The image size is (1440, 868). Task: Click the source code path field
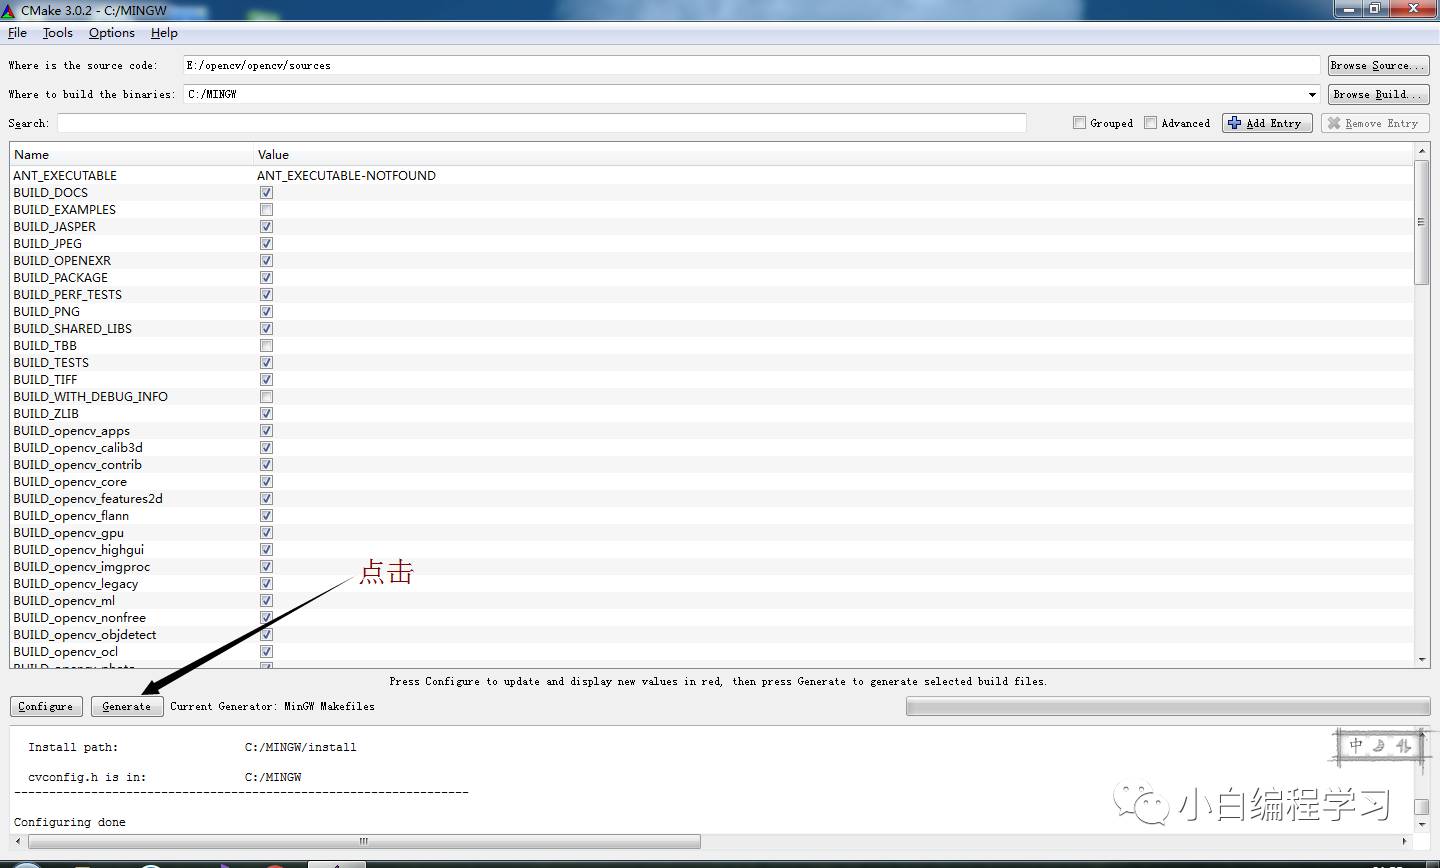[x=751, y=65]
